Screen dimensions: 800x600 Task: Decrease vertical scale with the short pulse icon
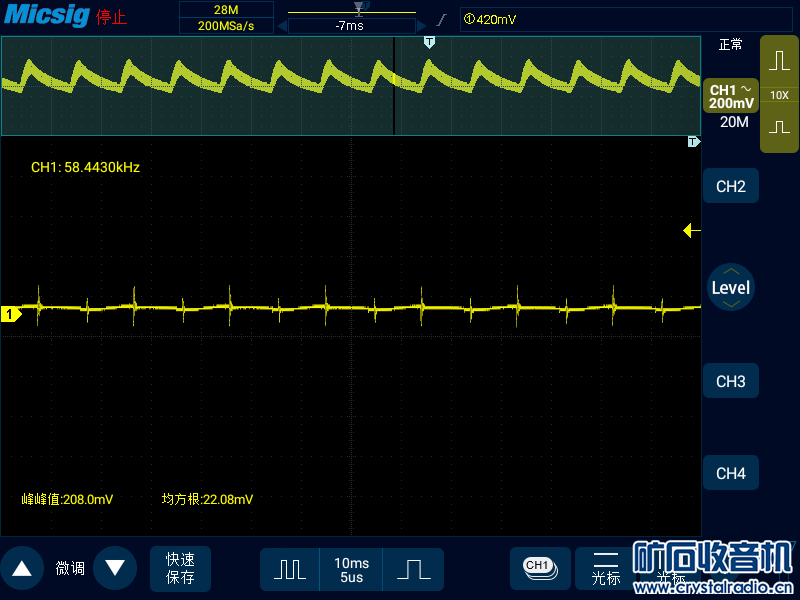coord(779,127)
